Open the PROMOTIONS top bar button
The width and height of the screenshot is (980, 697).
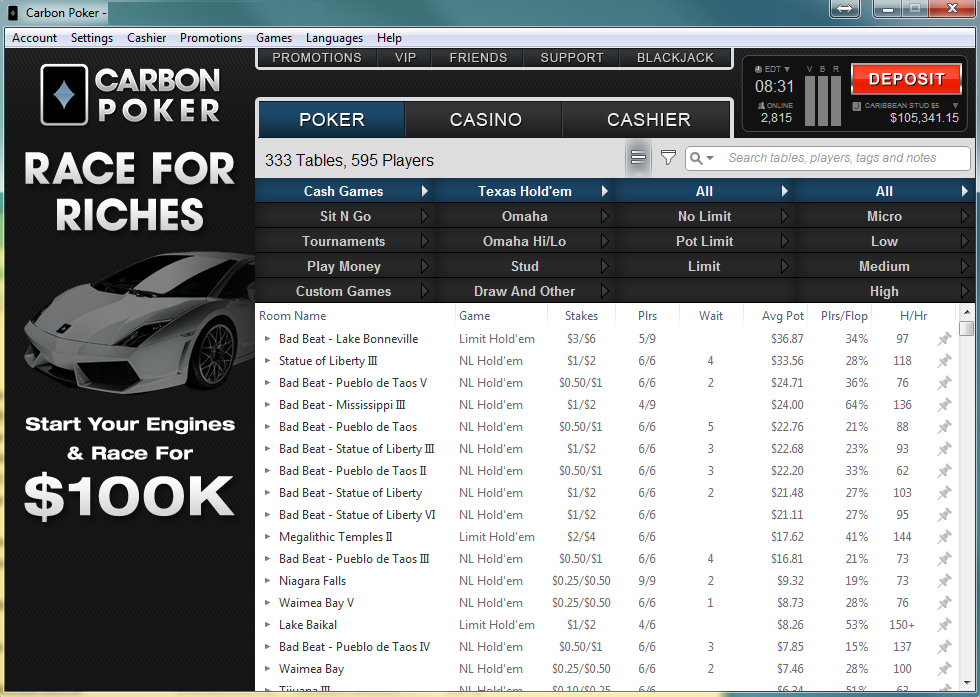tap(317, 58)
